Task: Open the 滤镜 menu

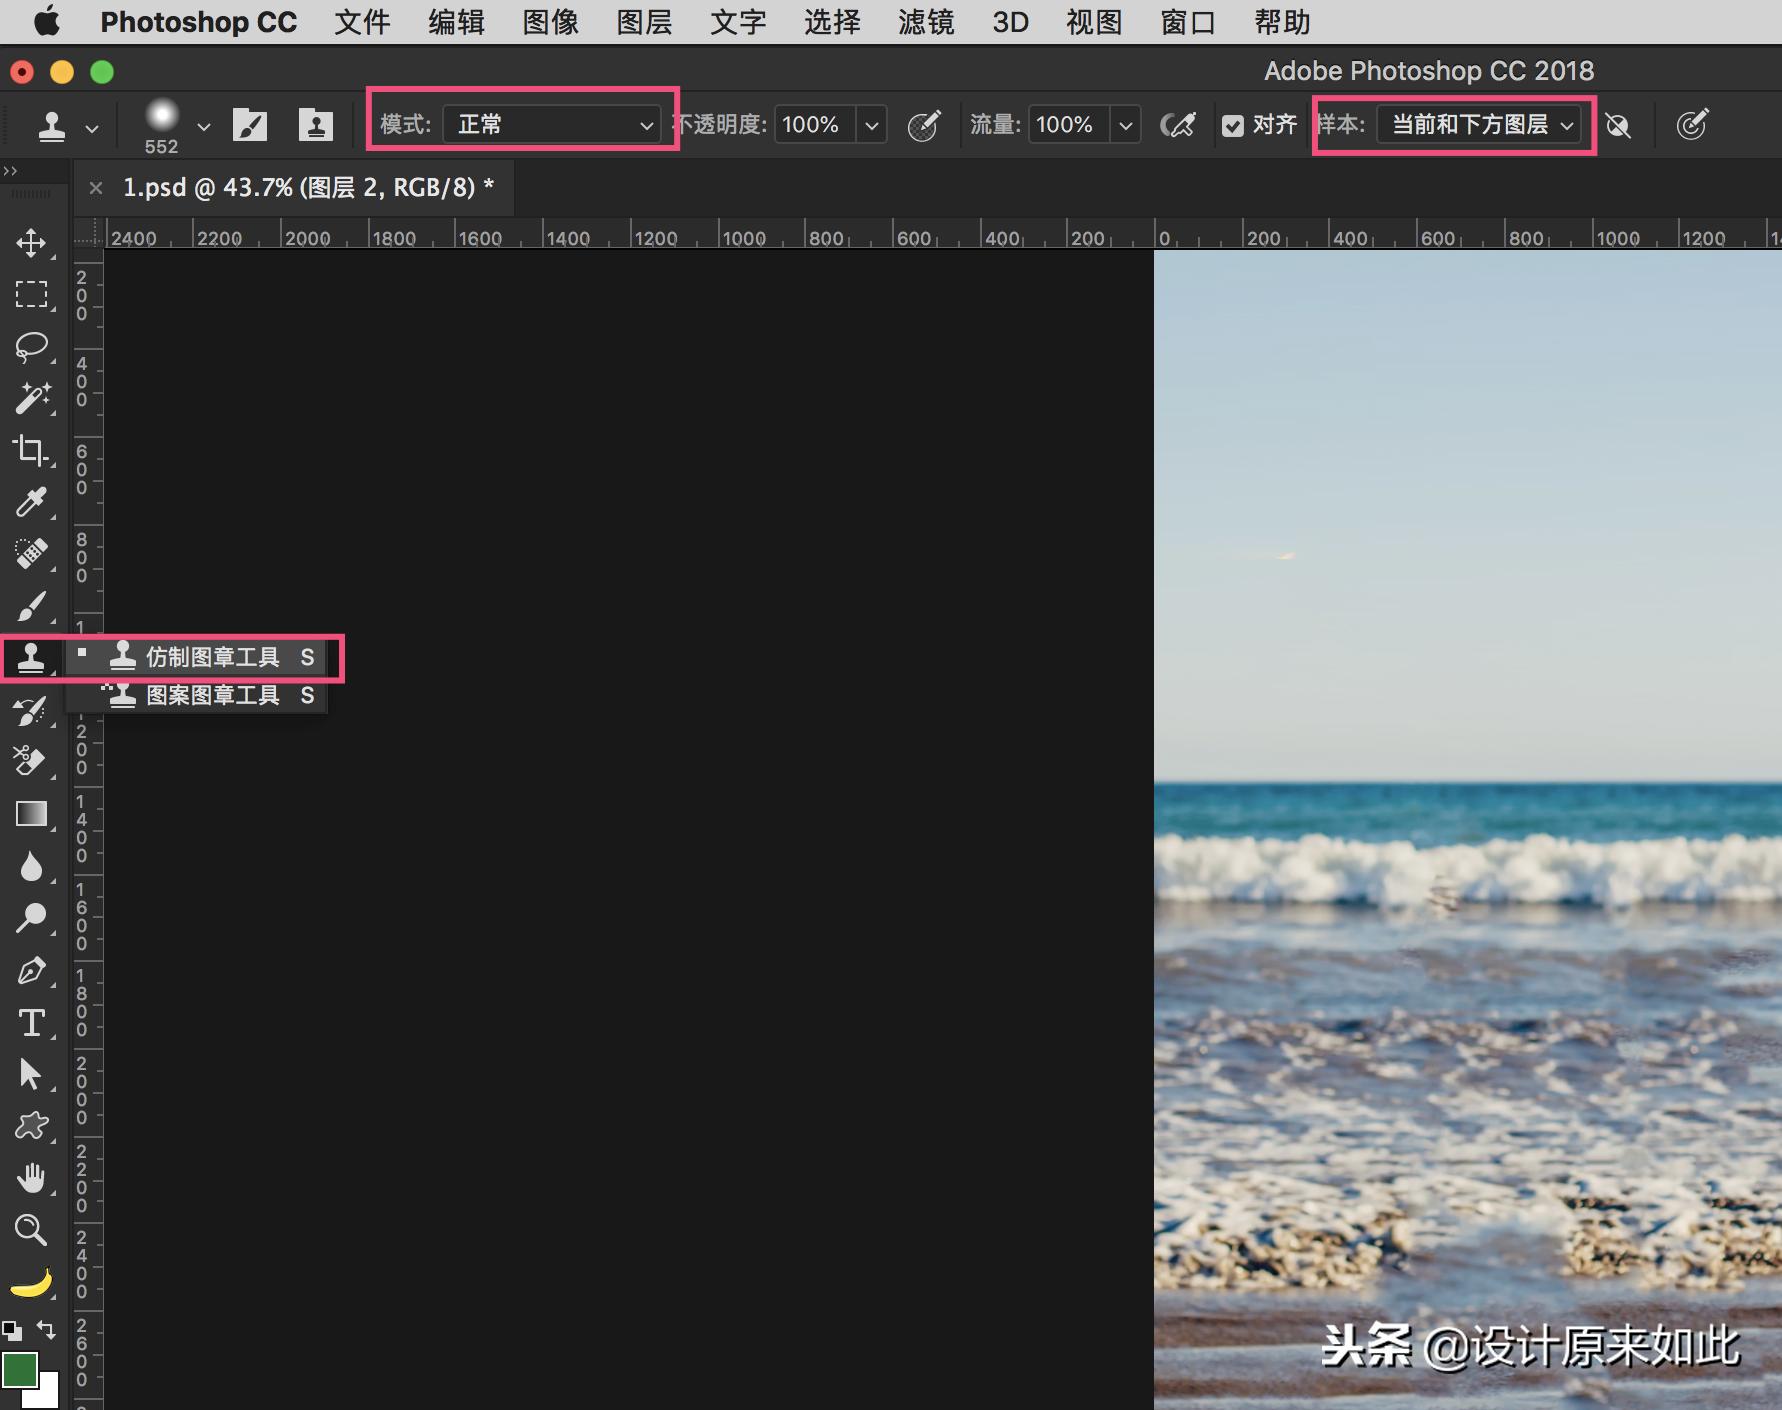Action: (x=925, y=22)
